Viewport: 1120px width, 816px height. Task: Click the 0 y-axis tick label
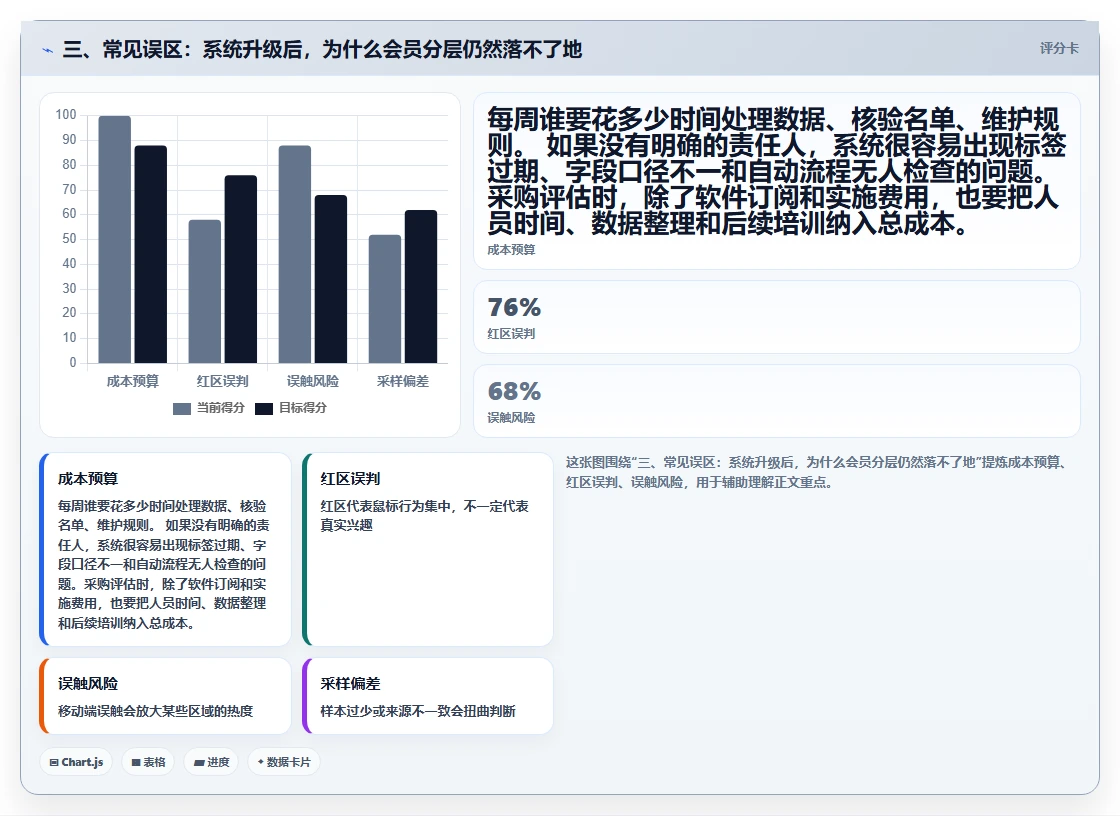(73, 363)
